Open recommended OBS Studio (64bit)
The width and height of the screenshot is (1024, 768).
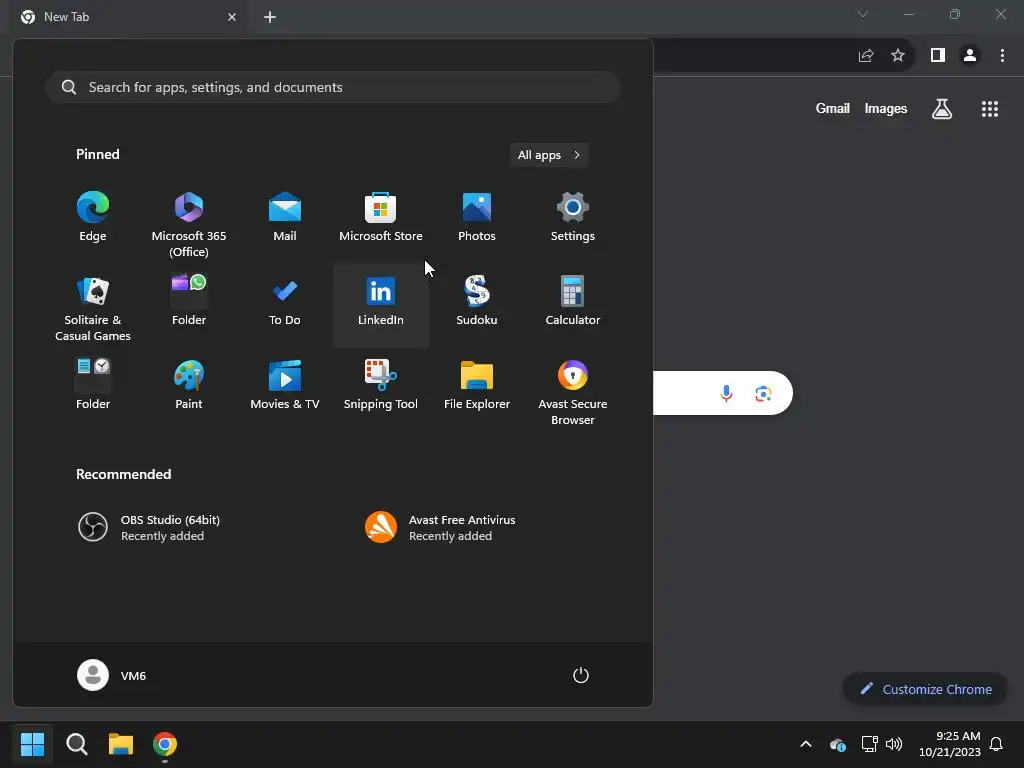click(x=149, y=527)
